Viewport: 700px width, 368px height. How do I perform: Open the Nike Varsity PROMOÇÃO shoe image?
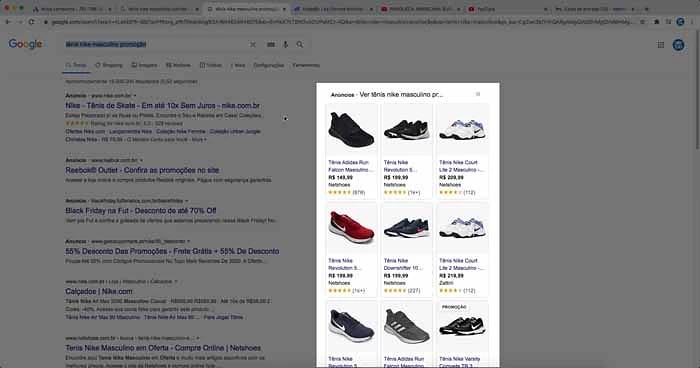pyautogui.click(x=462, y=326)
